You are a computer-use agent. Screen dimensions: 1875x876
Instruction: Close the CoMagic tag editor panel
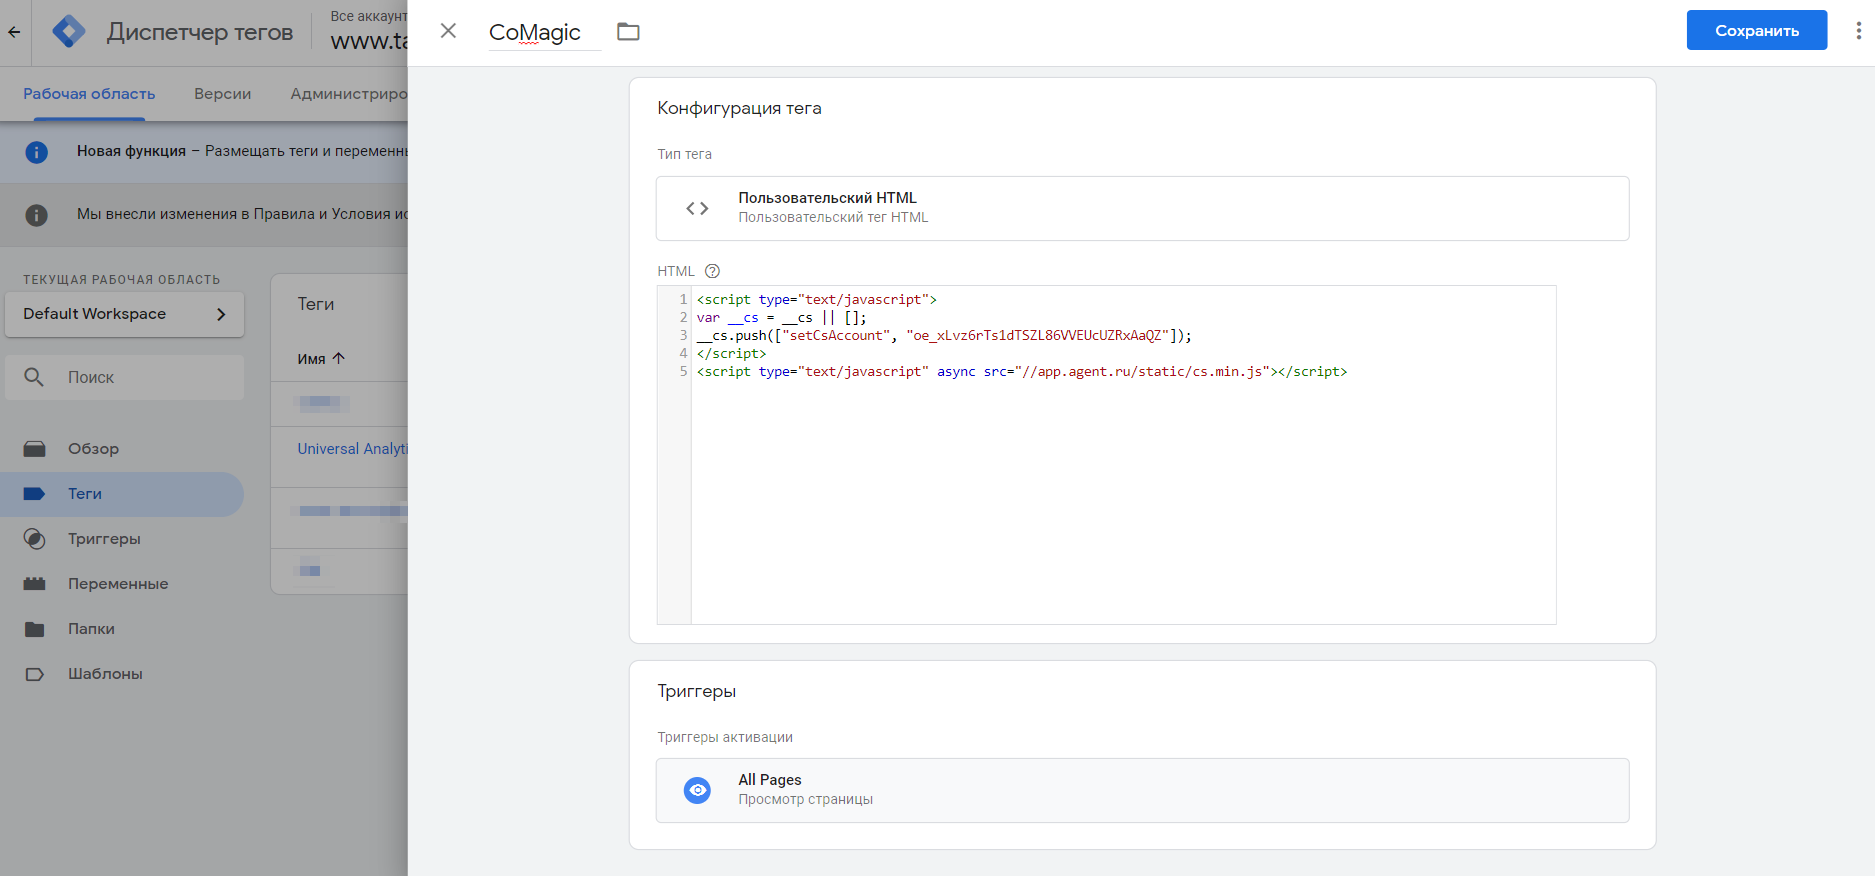(x=448, y=31)
